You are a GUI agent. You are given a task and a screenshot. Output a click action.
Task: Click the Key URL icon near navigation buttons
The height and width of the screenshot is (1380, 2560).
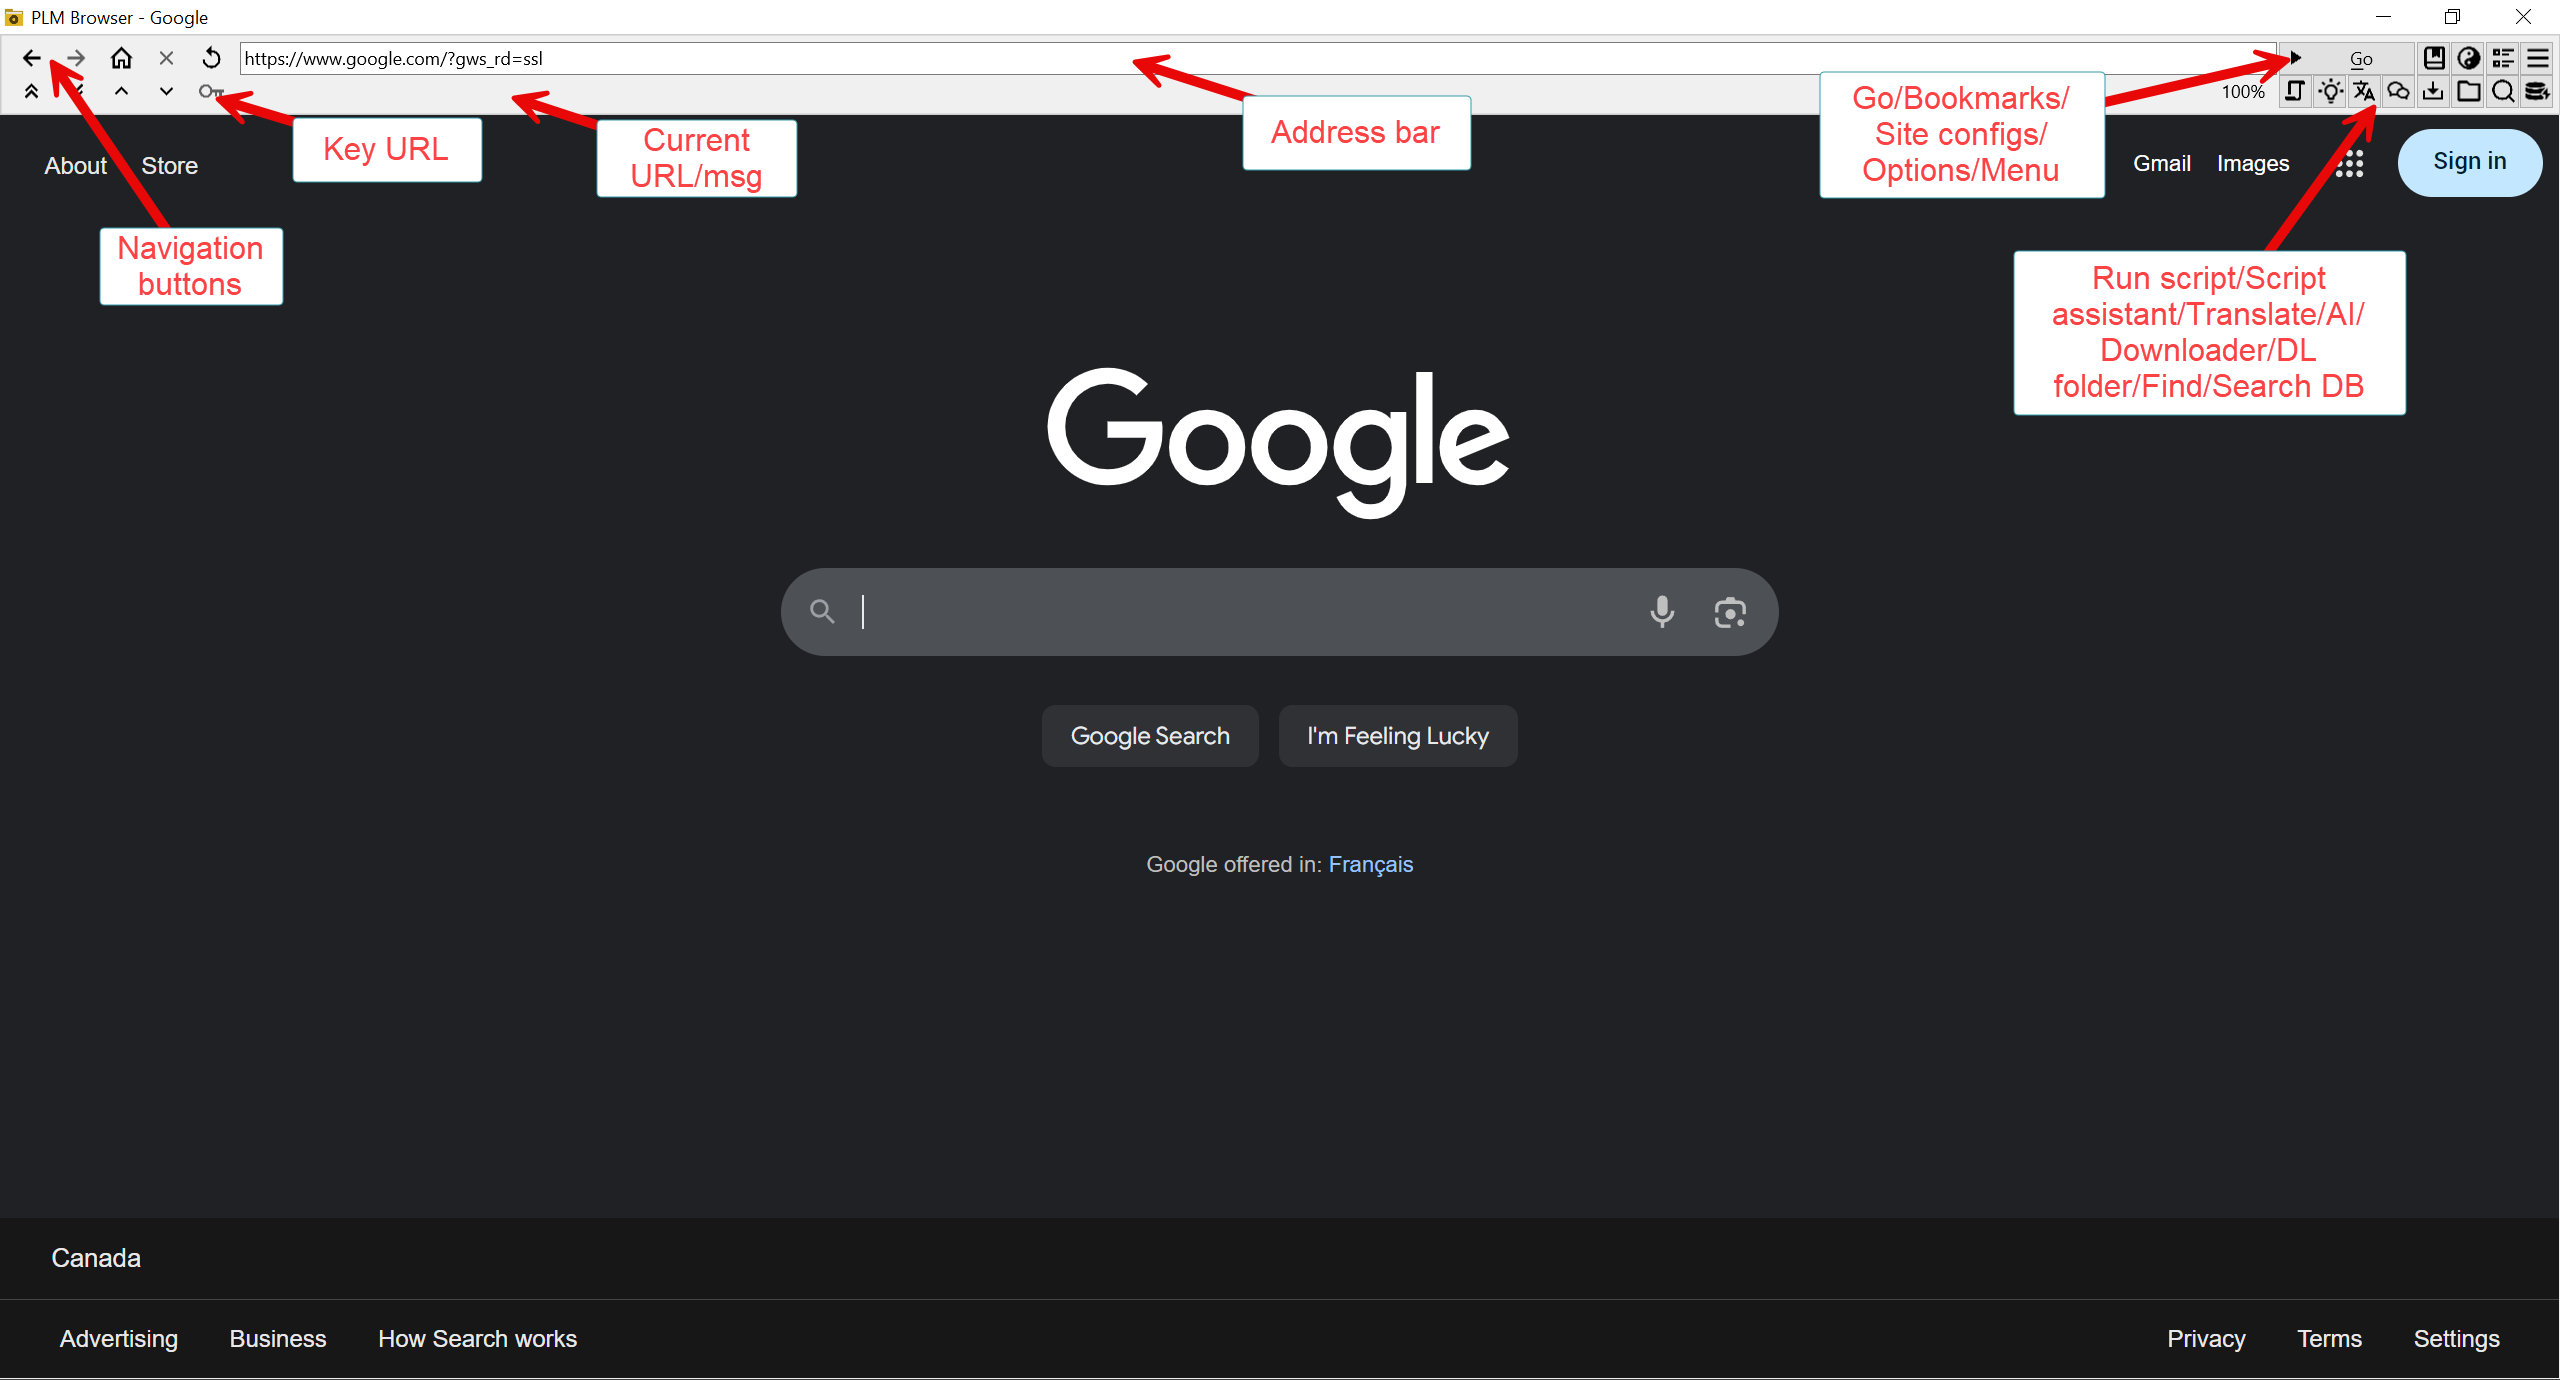209,92
